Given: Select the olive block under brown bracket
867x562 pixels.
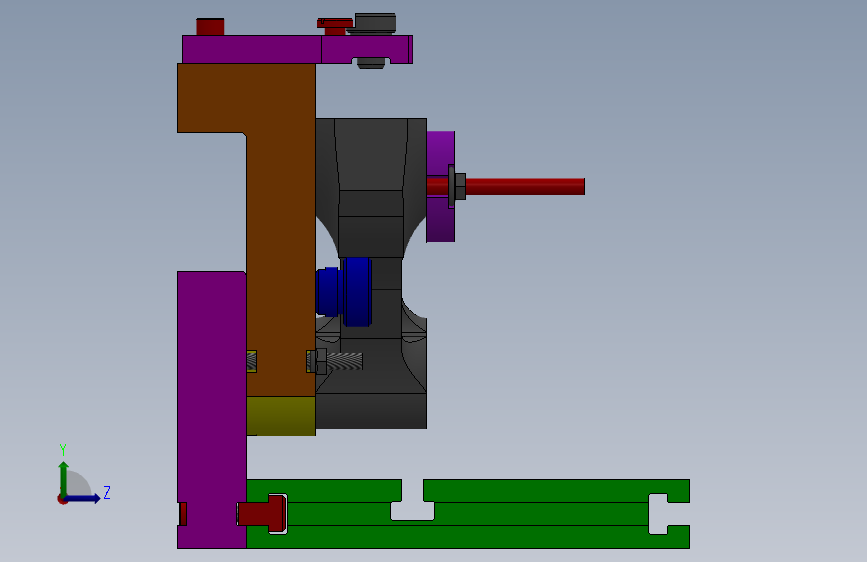Looking at the screenshot, I should [x=281, y=416].
